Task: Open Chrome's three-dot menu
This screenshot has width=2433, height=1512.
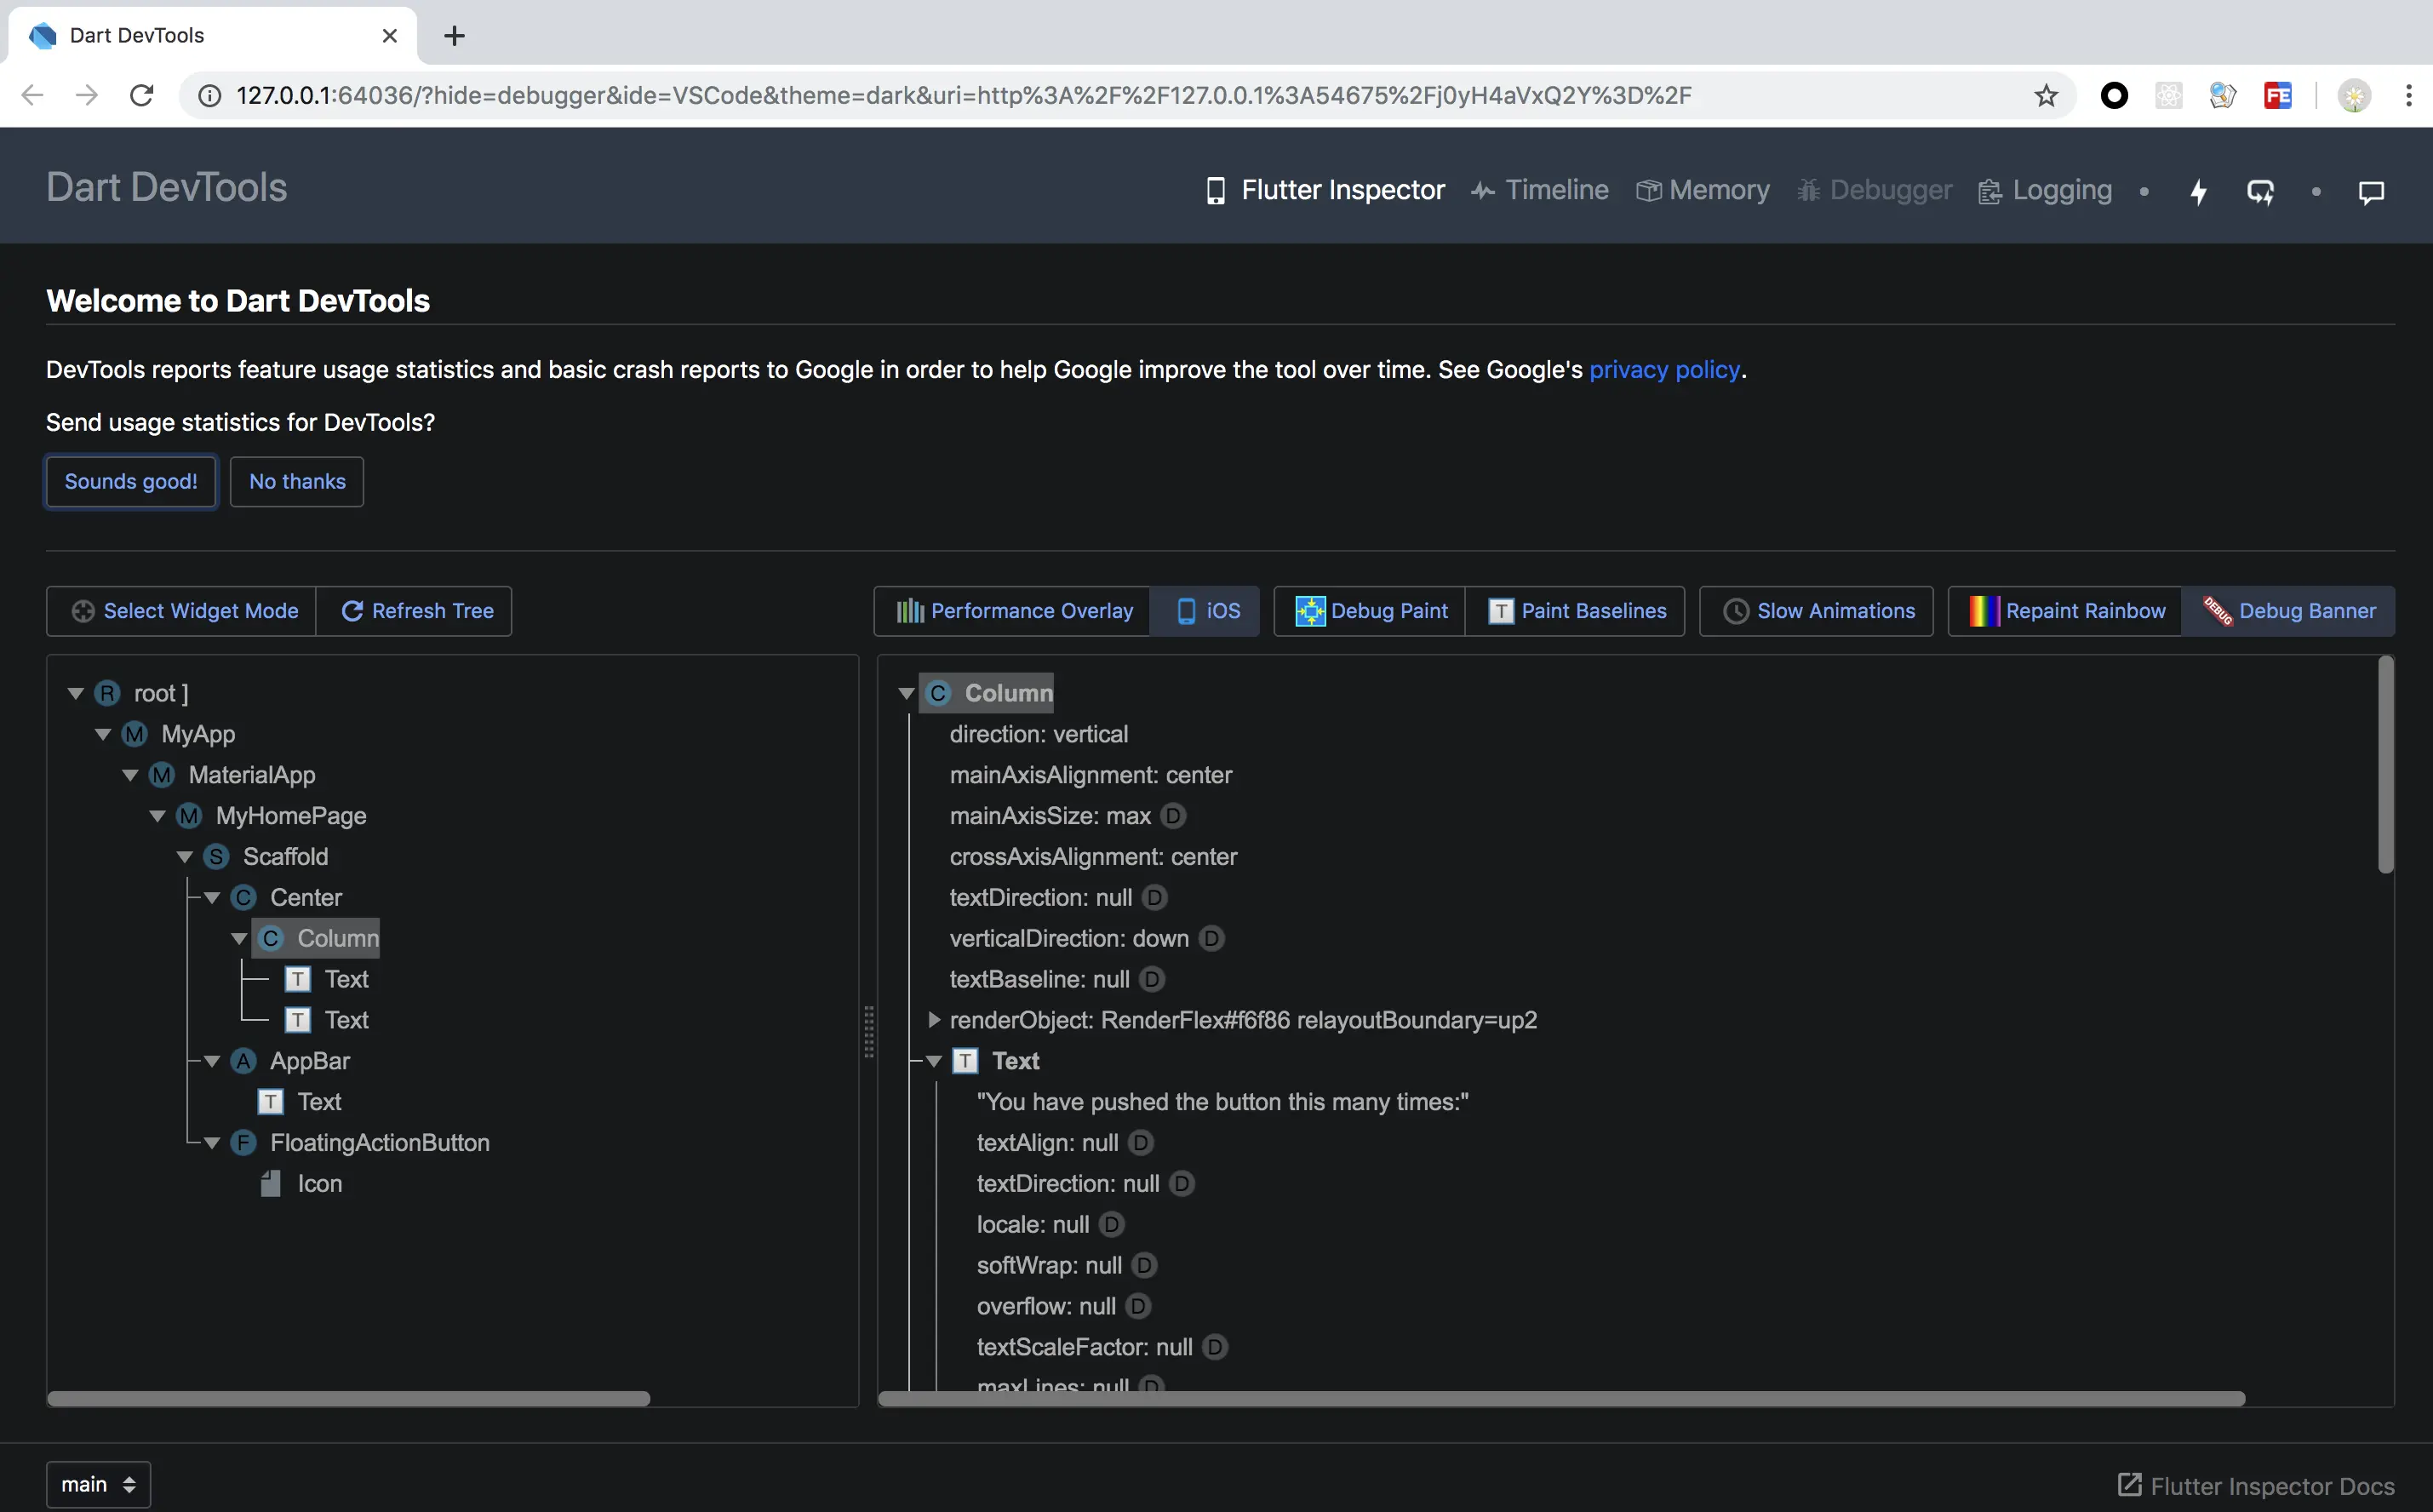Action: coord(2408,96)
